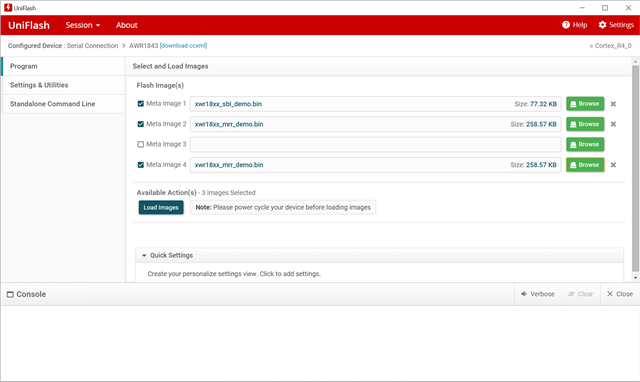Click 'Click to add settings' text
The image size is (640, 382).
tap(290, 274)
